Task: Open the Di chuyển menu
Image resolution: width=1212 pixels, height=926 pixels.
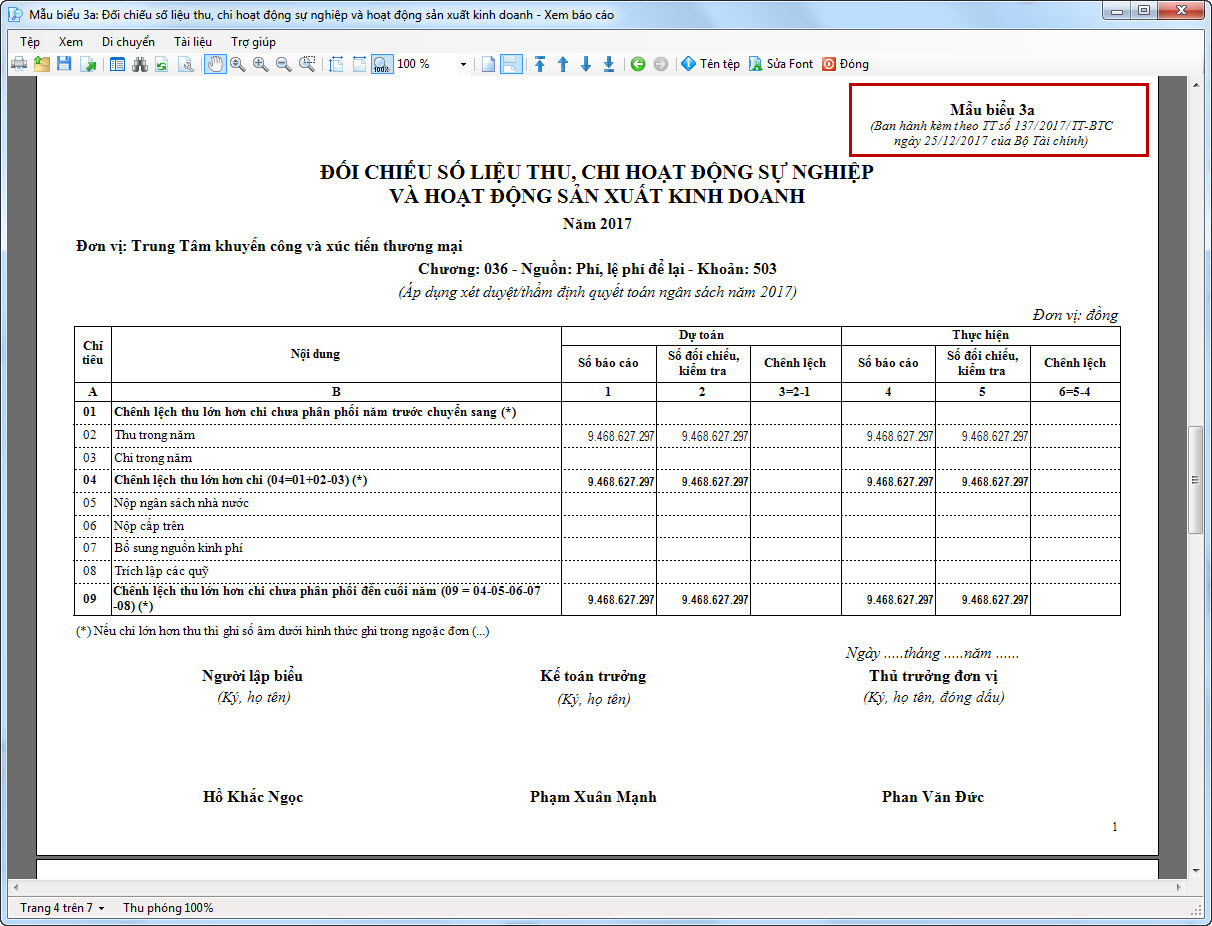Action: click(128, 42)
